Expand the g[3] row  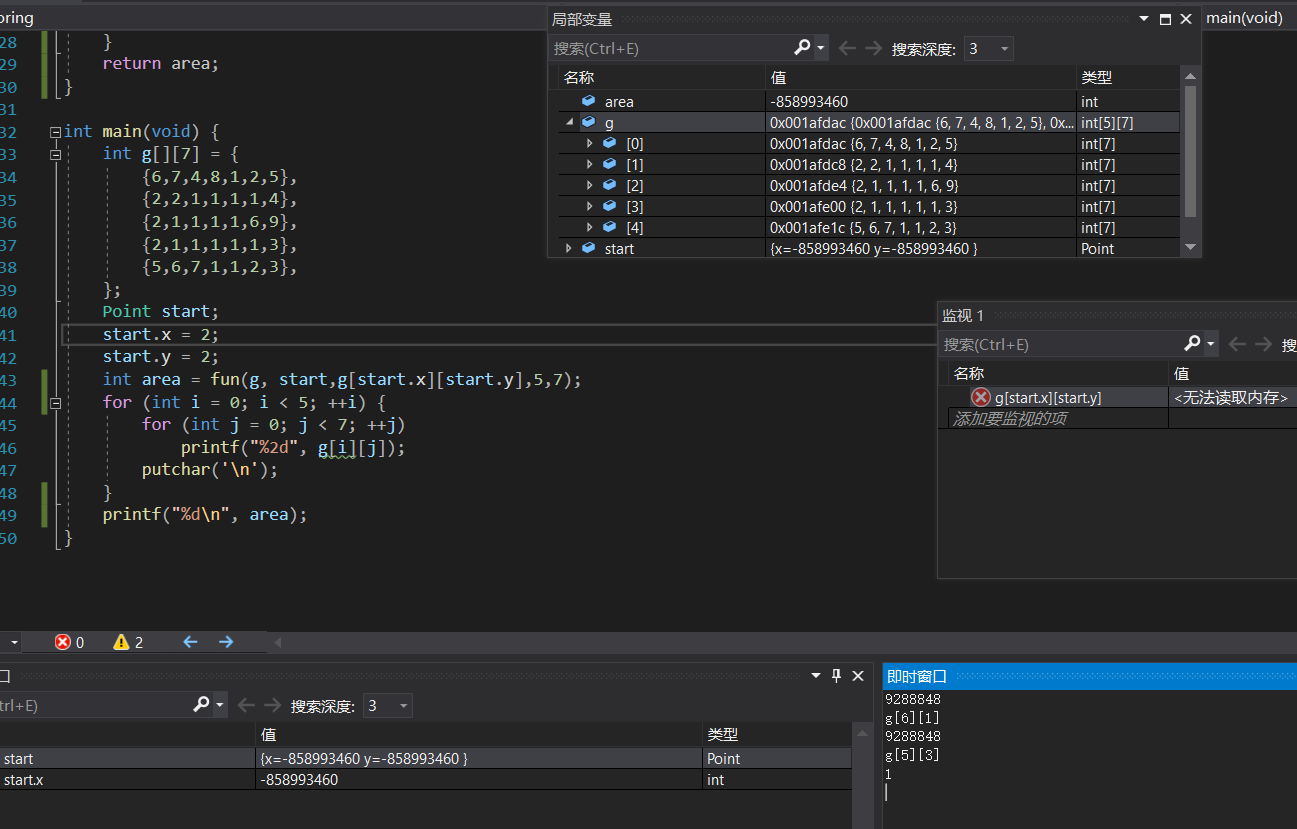click(x=590, y=206)
